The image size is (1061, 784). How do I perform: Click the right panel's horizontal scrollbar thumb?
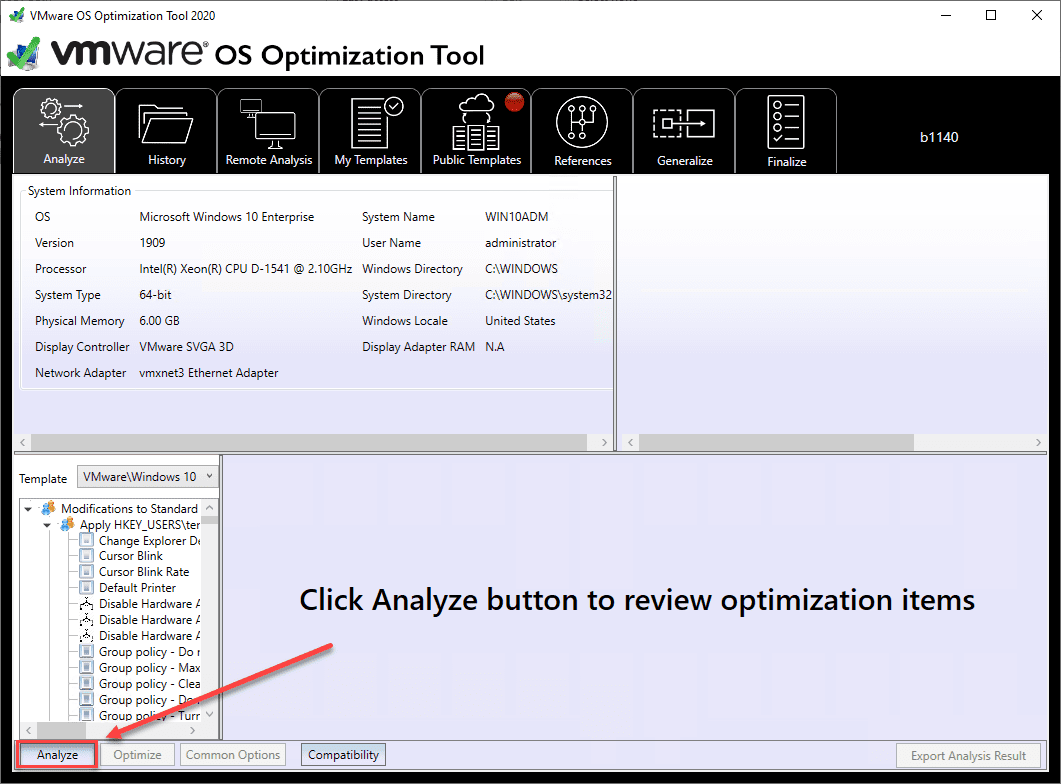pos(776,442)
